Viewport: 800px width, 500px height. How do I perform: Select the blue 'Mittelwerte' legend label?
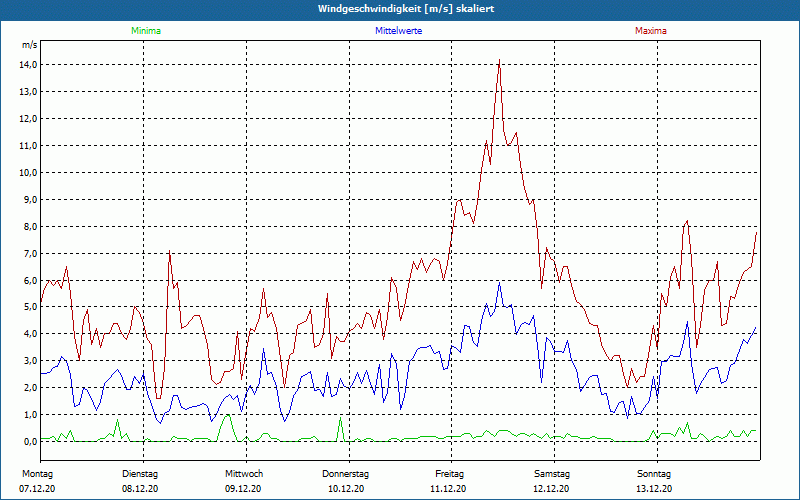pyautogui.click(x=398, y=31)
